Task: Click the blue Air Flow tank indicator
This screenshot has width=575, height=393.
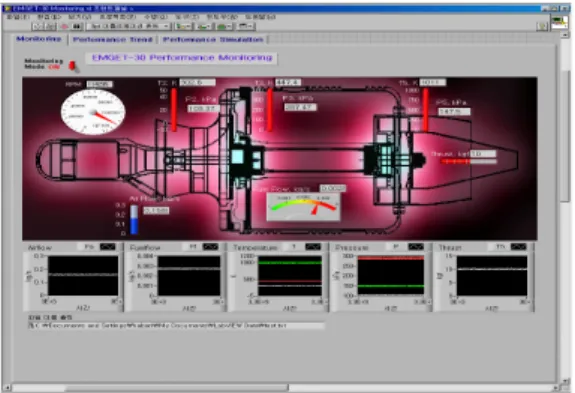Action: [134, 219]
